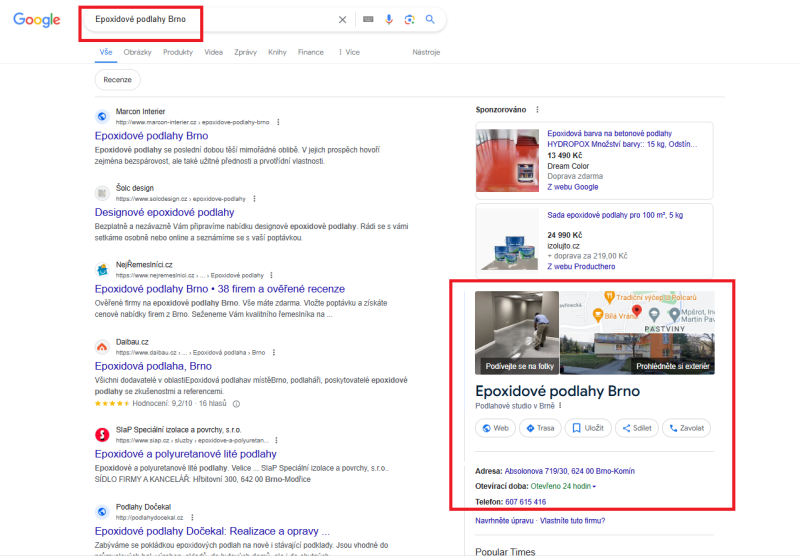The height and width of the screenshot is (556, 800).
Task: Open Daibau.cz result options menu
Action: click(274, 352)
